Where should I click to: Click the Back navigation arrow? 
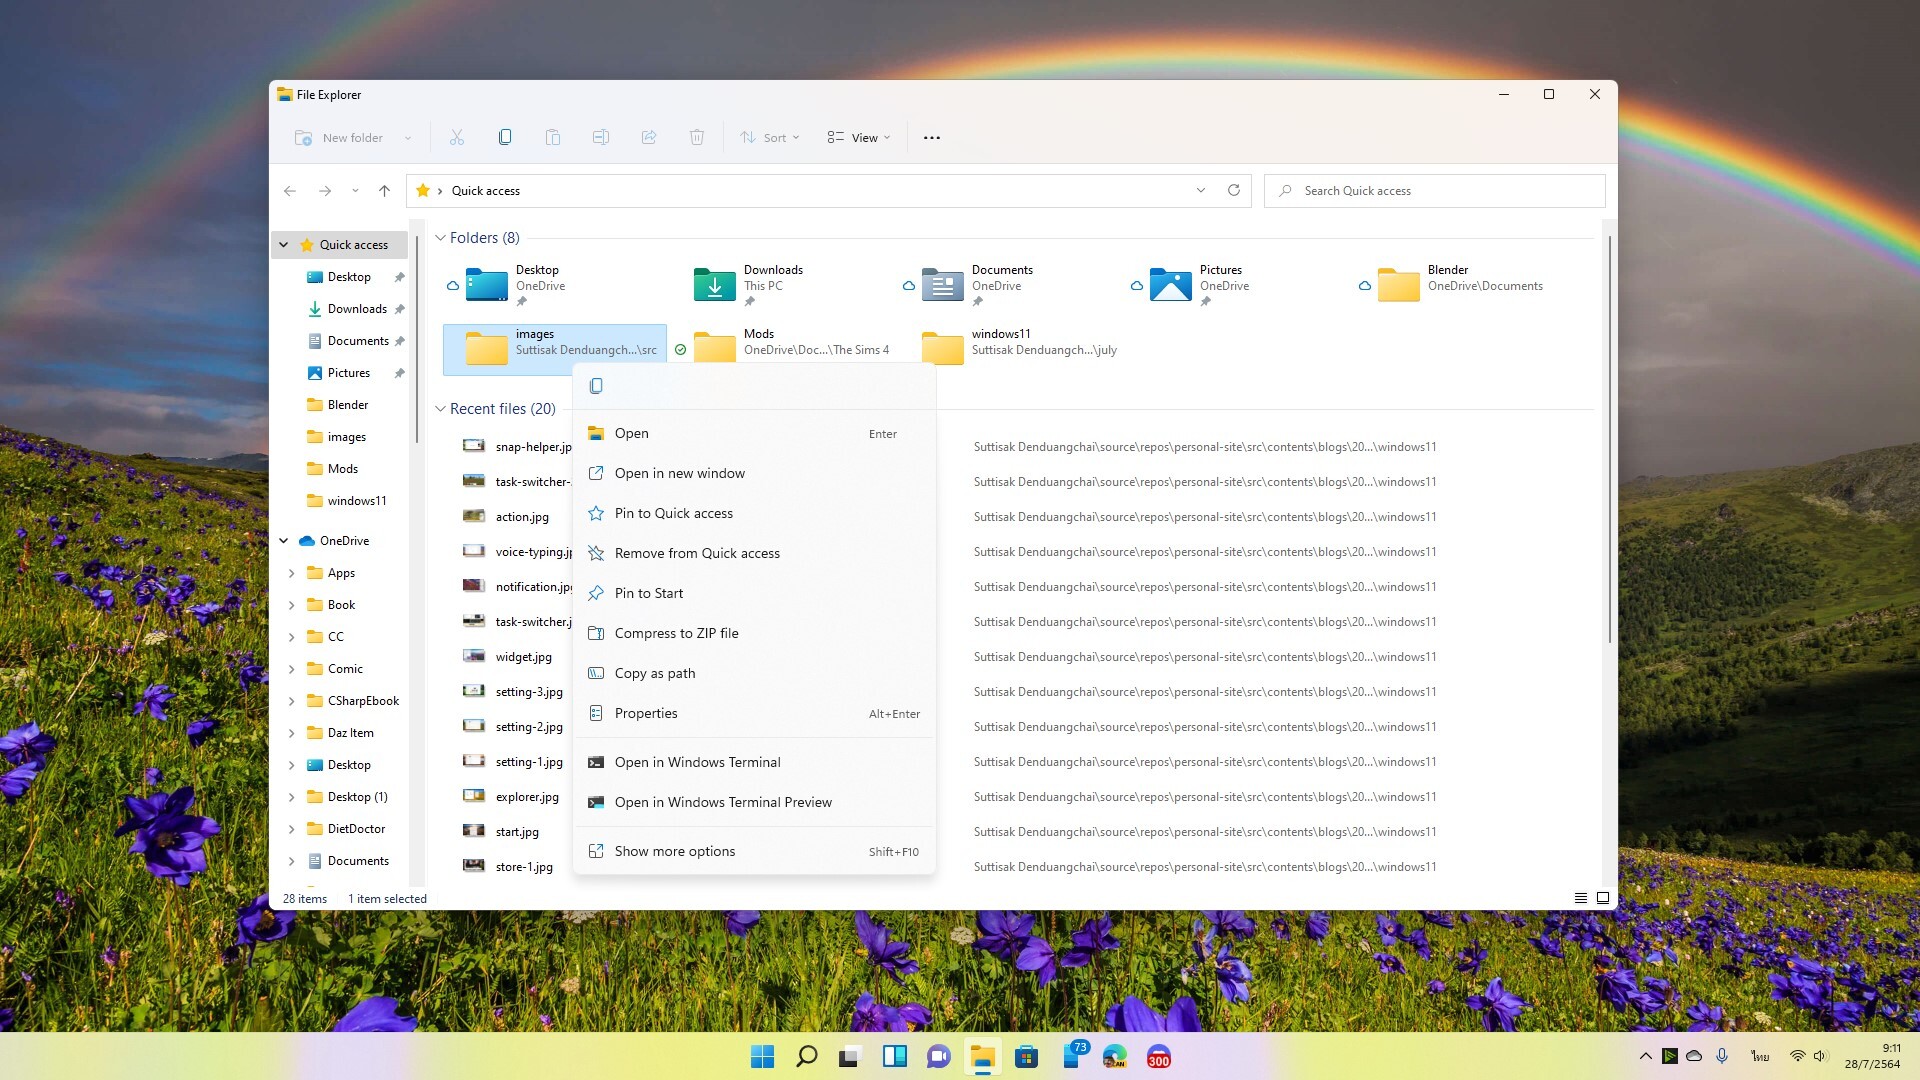tap(290, 190)
